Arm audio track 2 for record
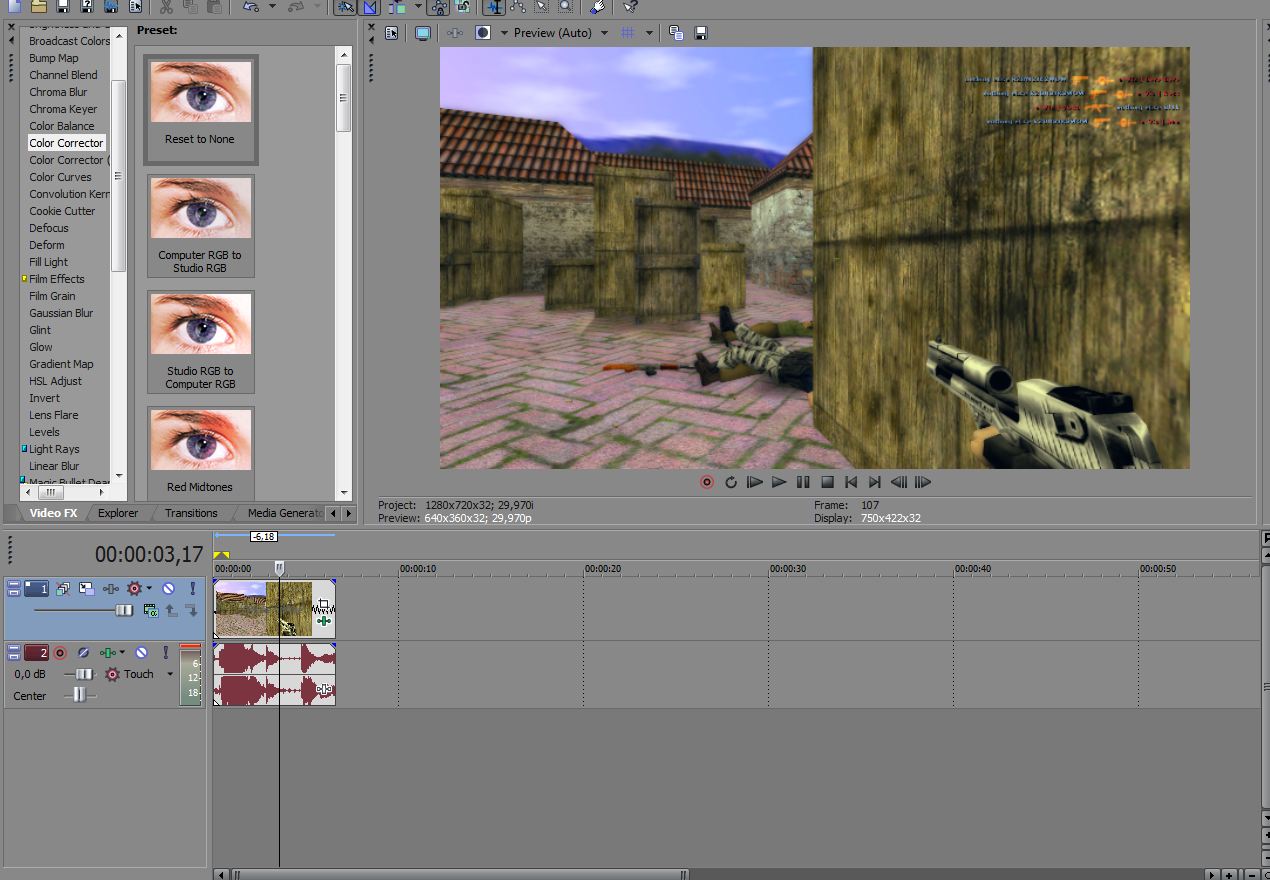Viewport: 1270px width, 880px height. click(60, 653)
